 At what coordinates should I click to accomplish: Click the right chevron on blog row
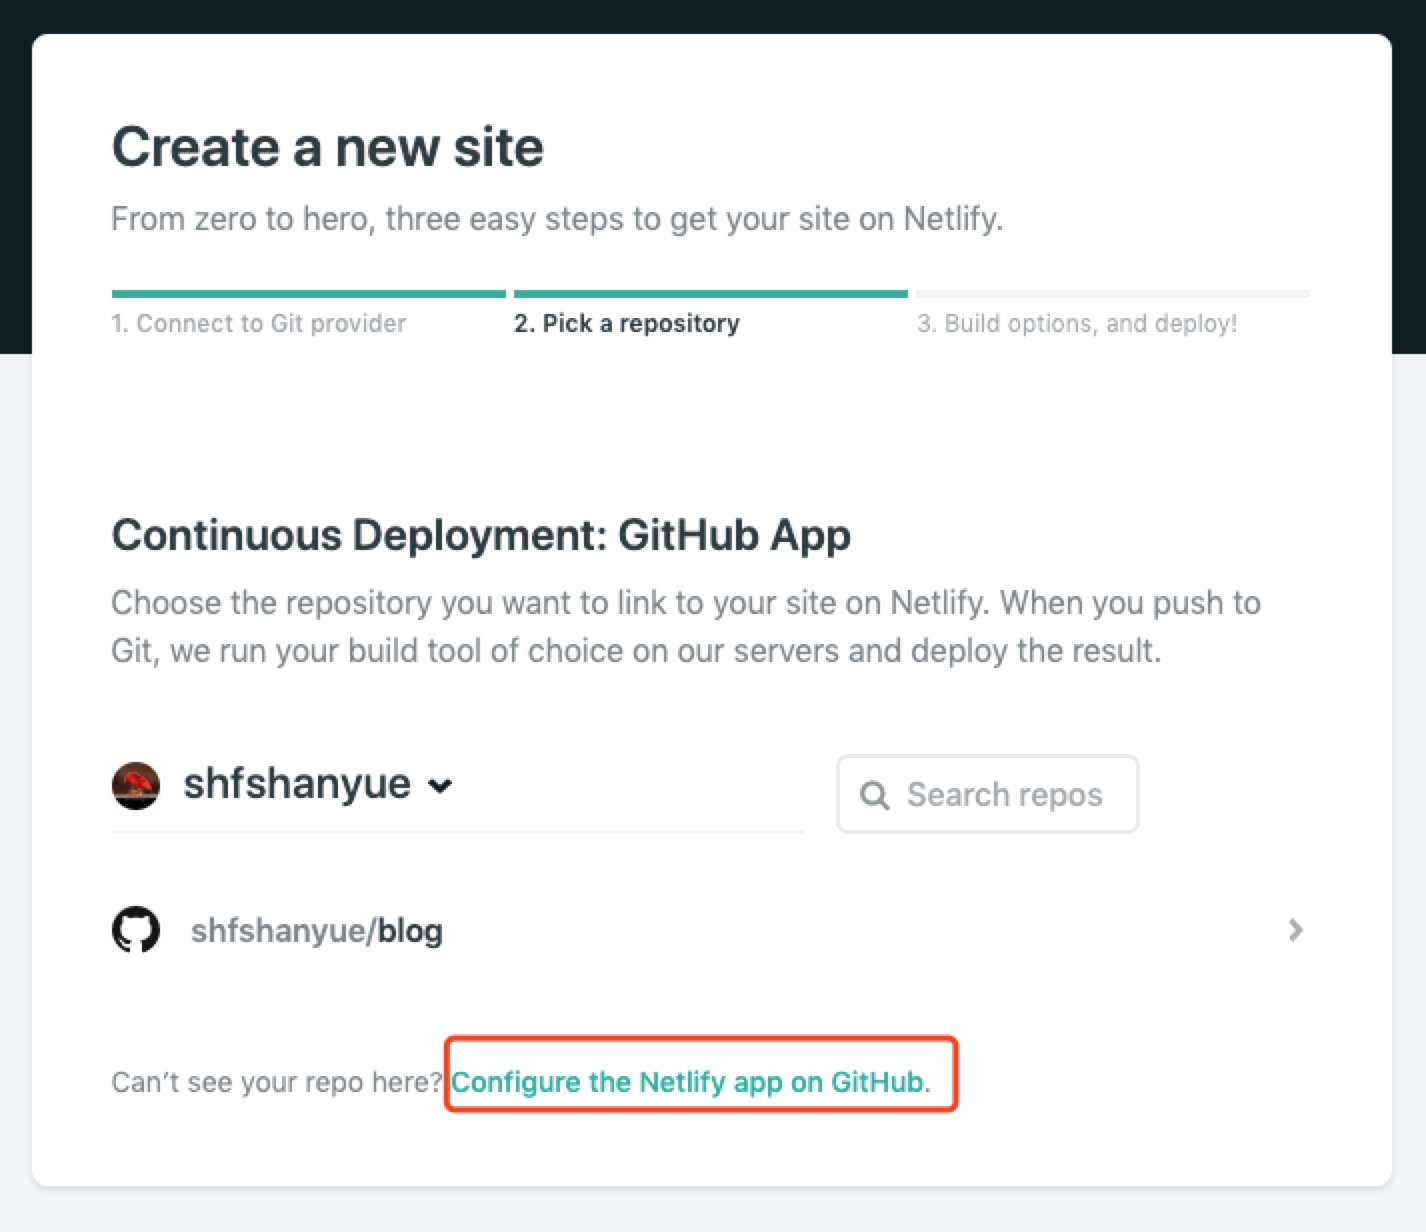pyautogui.click(x=1295, y=930)
